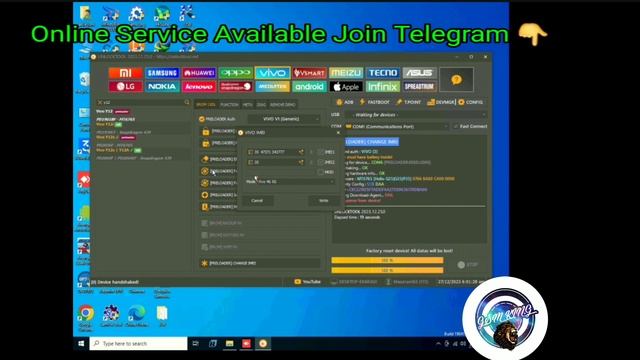
Task: Select the Nokia brand tile
Action: (162, 87)
